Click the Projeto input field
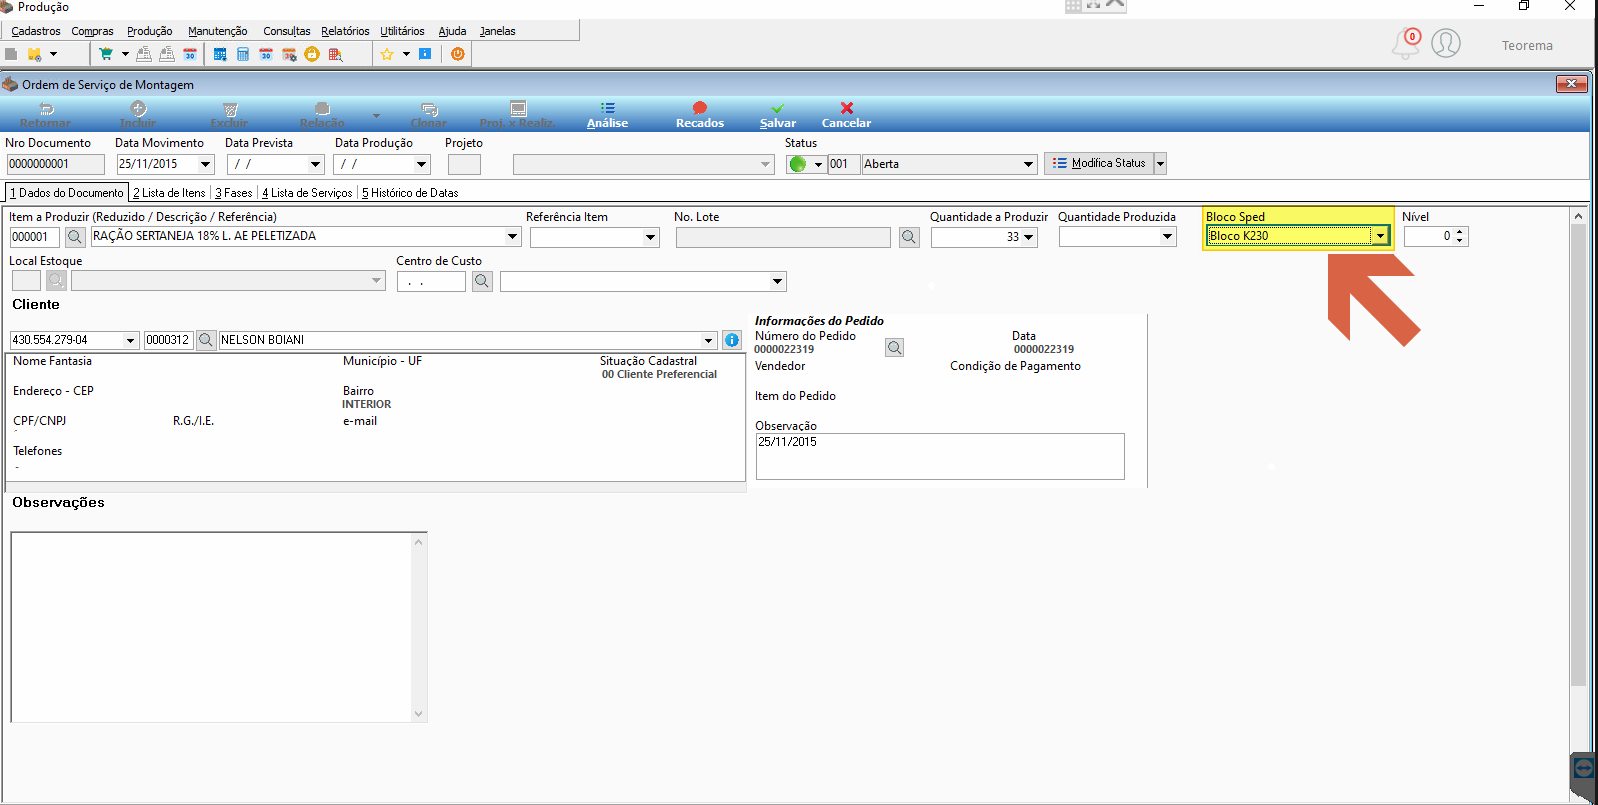The height and width of the screenshot is (805, 1598). tap(464, 164)
